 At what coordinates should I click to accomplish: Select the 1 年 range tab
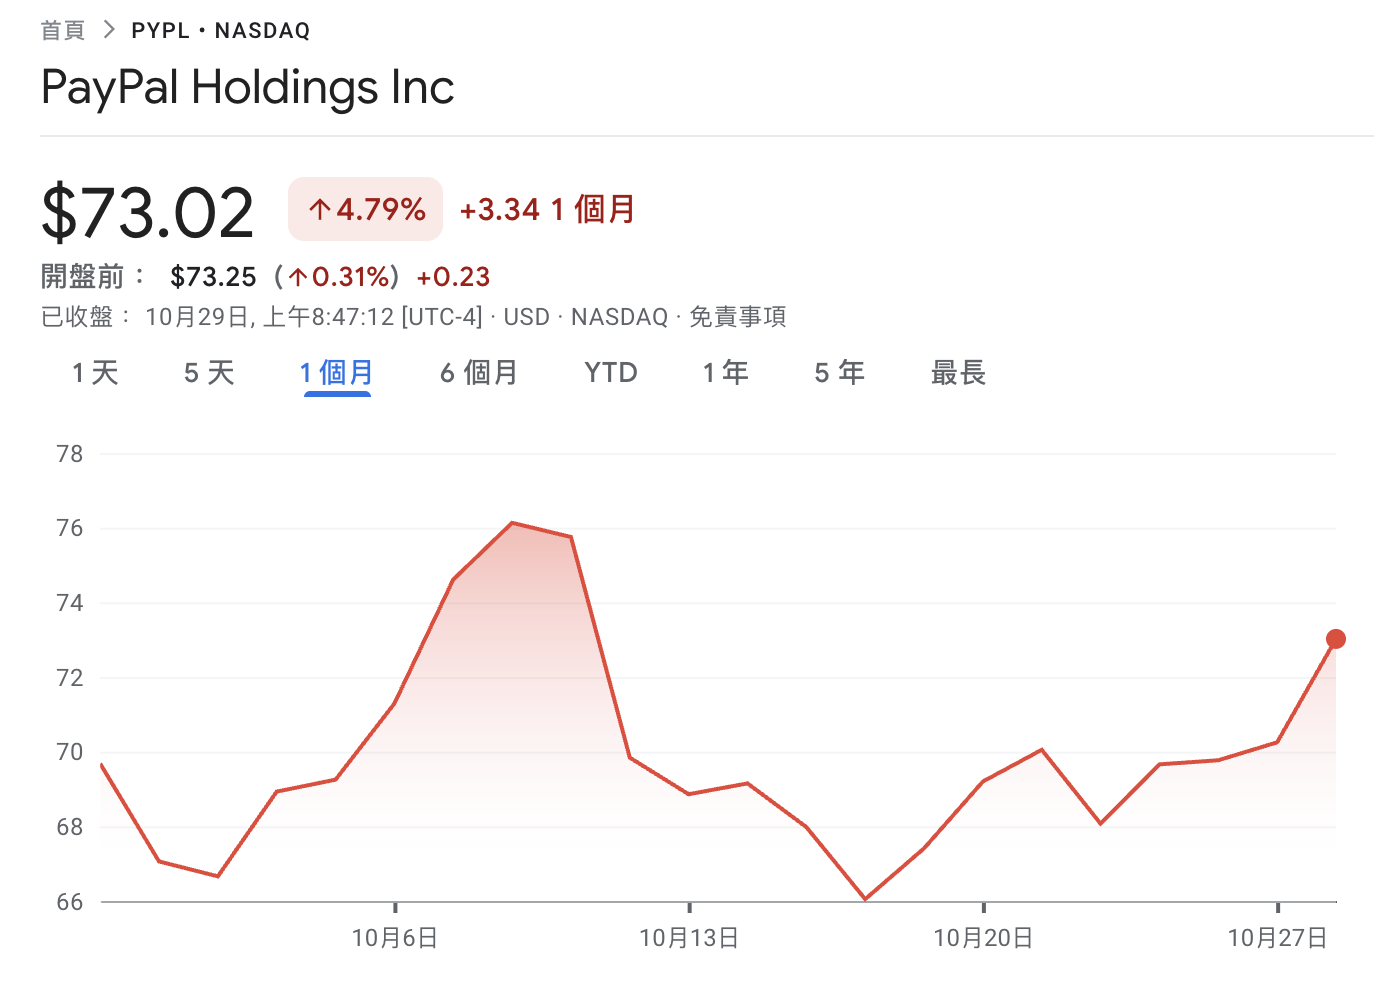tap(725, 373)
